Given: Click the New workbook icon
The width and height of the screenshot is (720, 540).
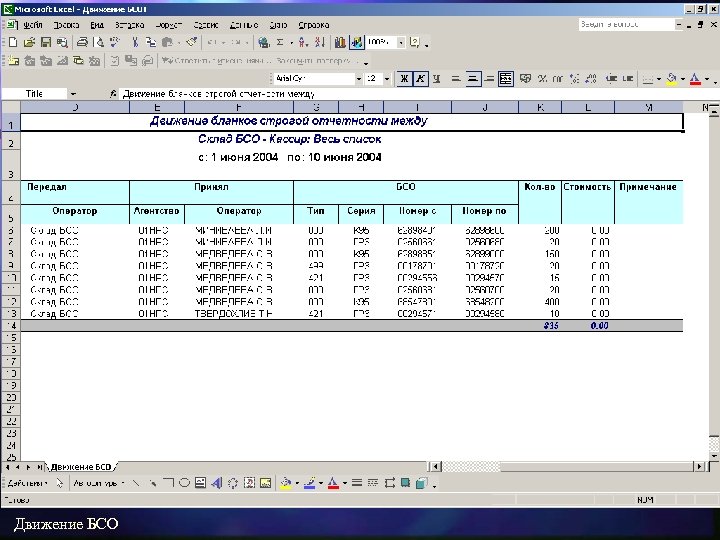Looking at the screenshot, I should tap(12, 43).
